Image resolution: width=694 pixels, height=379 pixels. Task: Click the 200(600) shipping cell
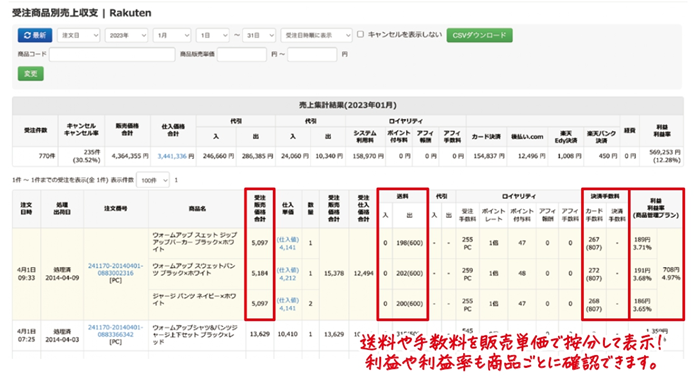409,304
